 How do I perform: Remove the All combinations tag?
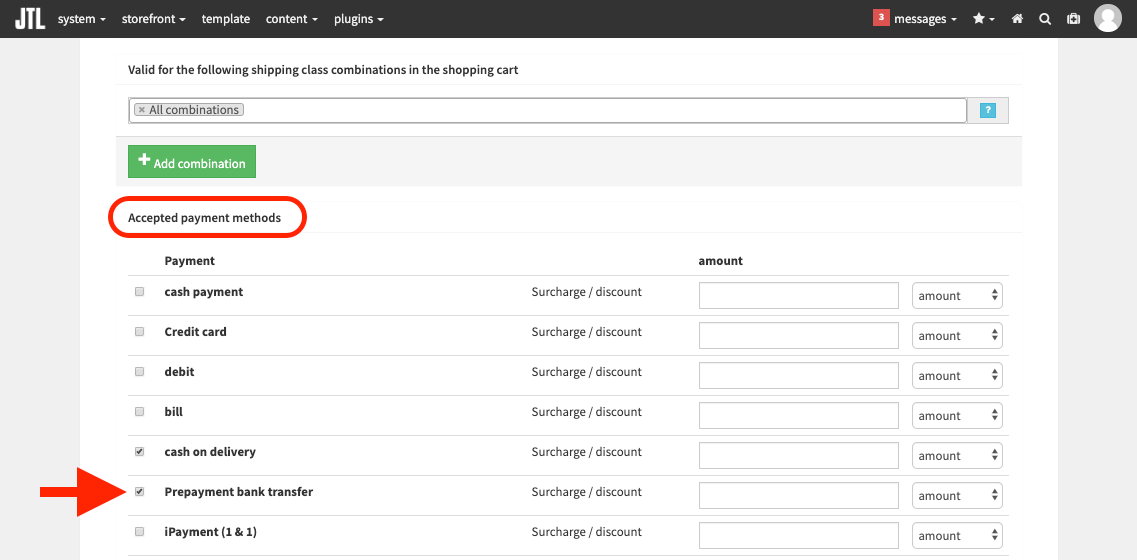point(141,110)
